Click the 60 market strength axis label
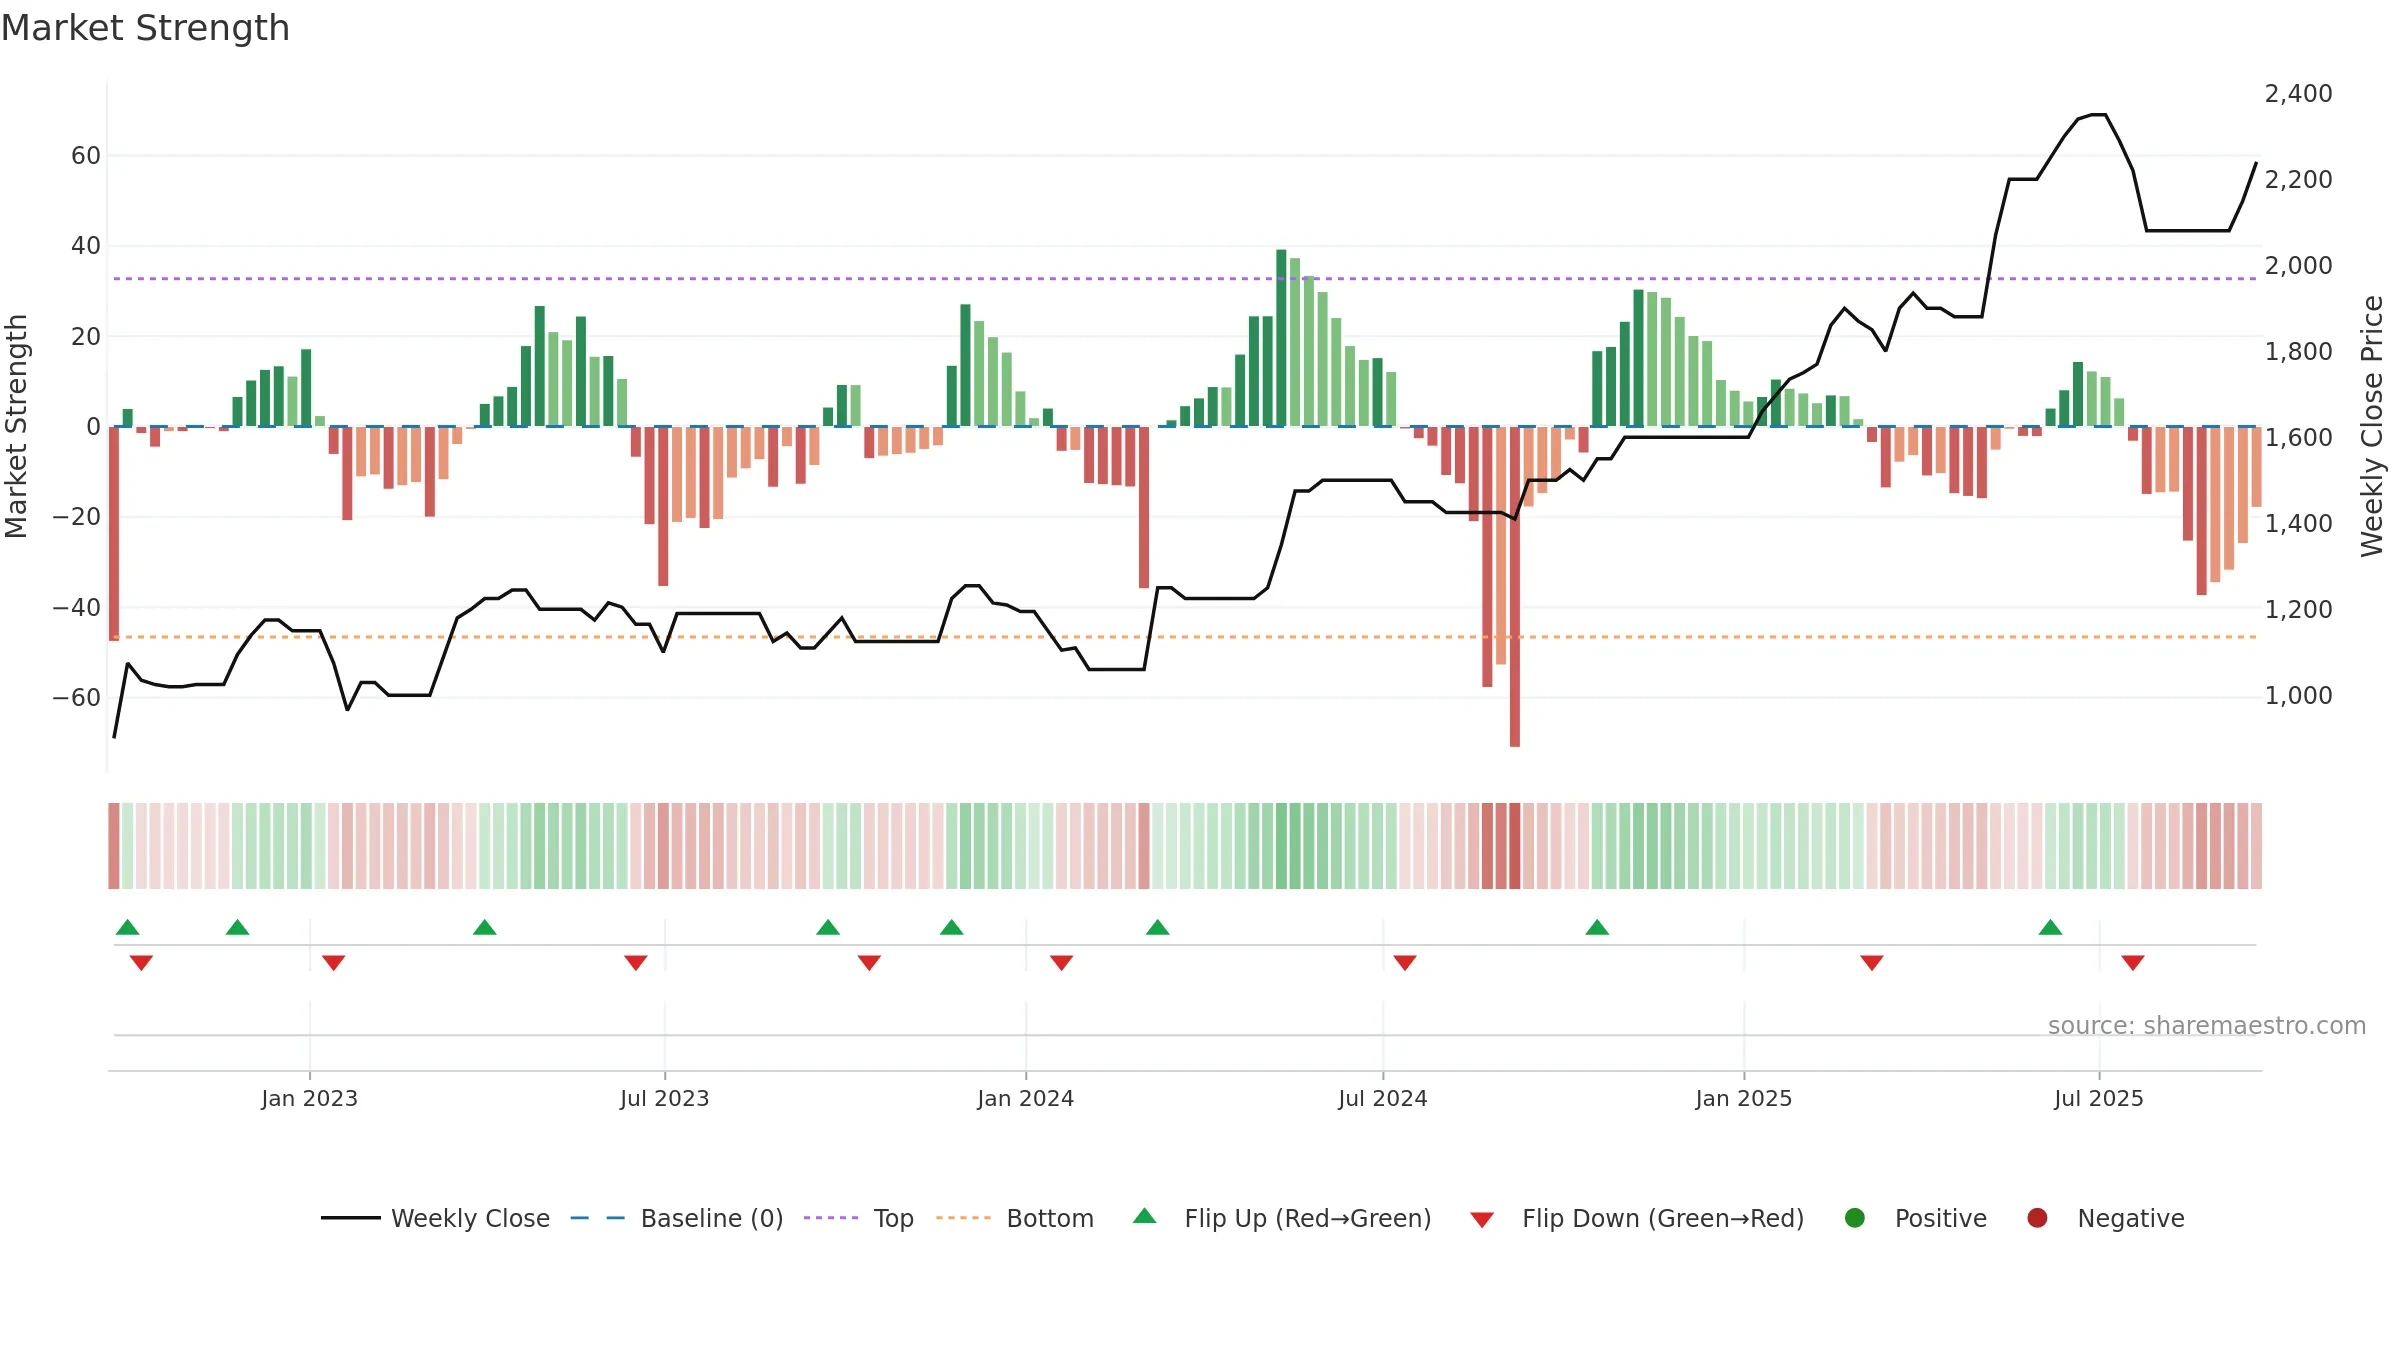This screenshot has height=1350, width=2400. click(86, 156)
